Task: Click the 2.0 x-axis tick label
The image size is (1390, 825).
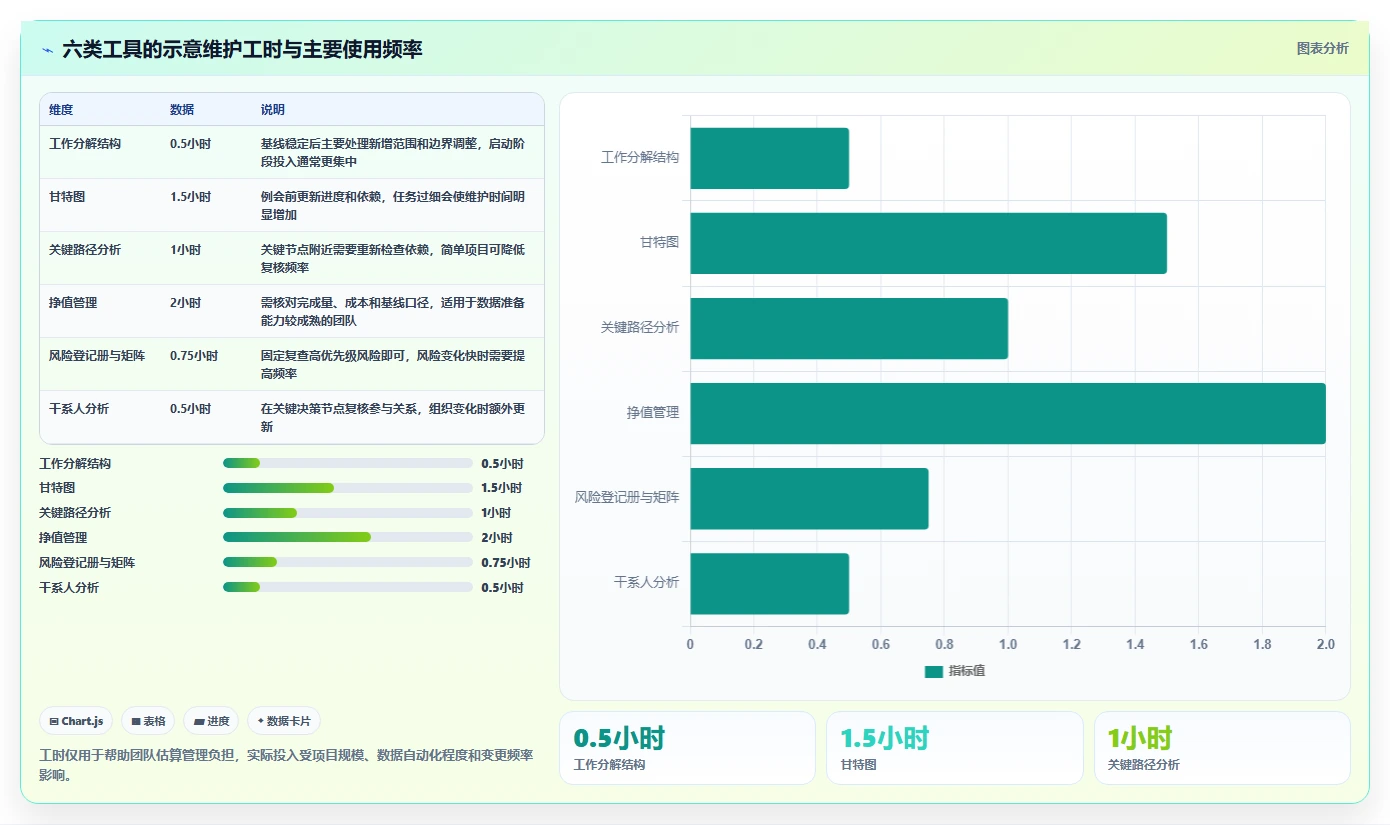Action: [1326, 644]
